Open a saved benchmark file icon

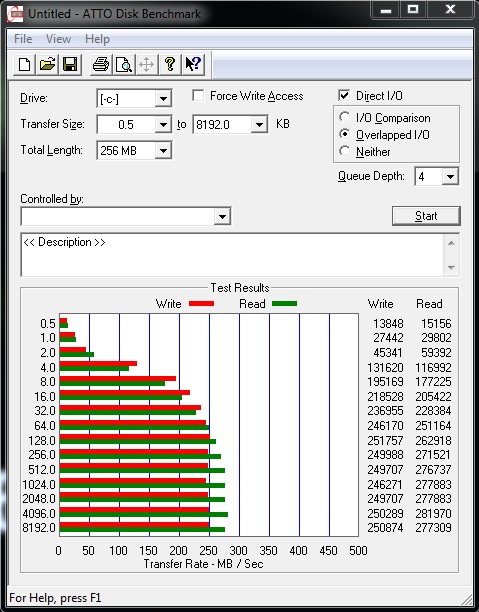tap(47, 64)
